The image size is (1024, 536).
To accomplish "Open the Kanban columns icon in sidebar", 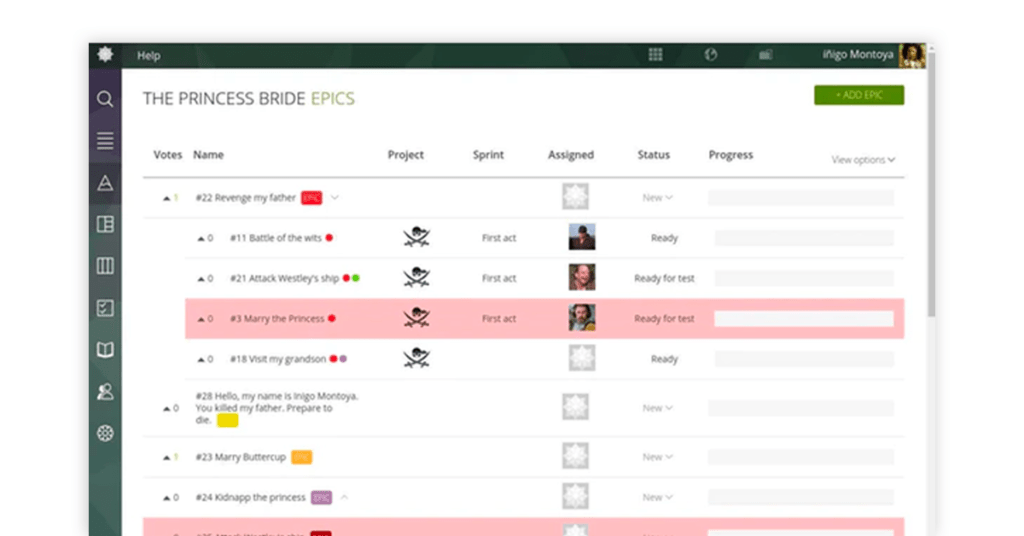I will pos(104,266).
